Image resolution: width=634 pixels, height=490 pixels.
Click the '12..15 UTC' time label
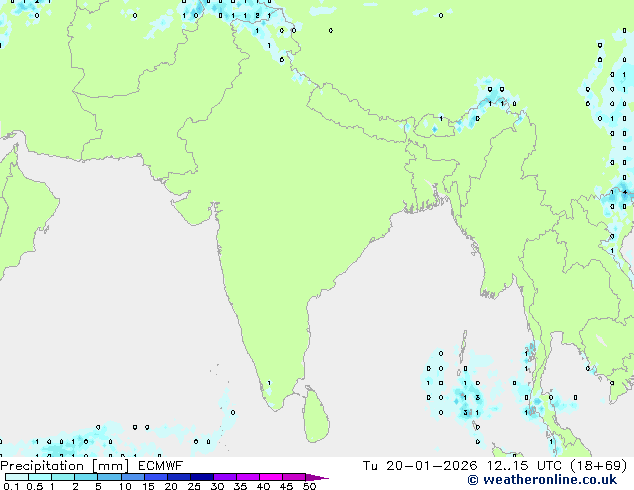(524, 466)
